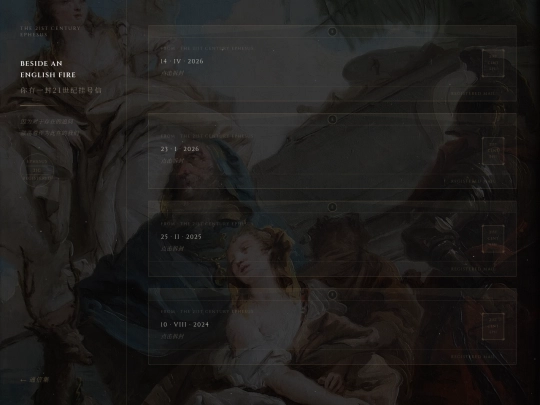Click the round Ephesus postmark in the sidebar
The width and height of the screenshot is (540, 405).
pos(37,170)
